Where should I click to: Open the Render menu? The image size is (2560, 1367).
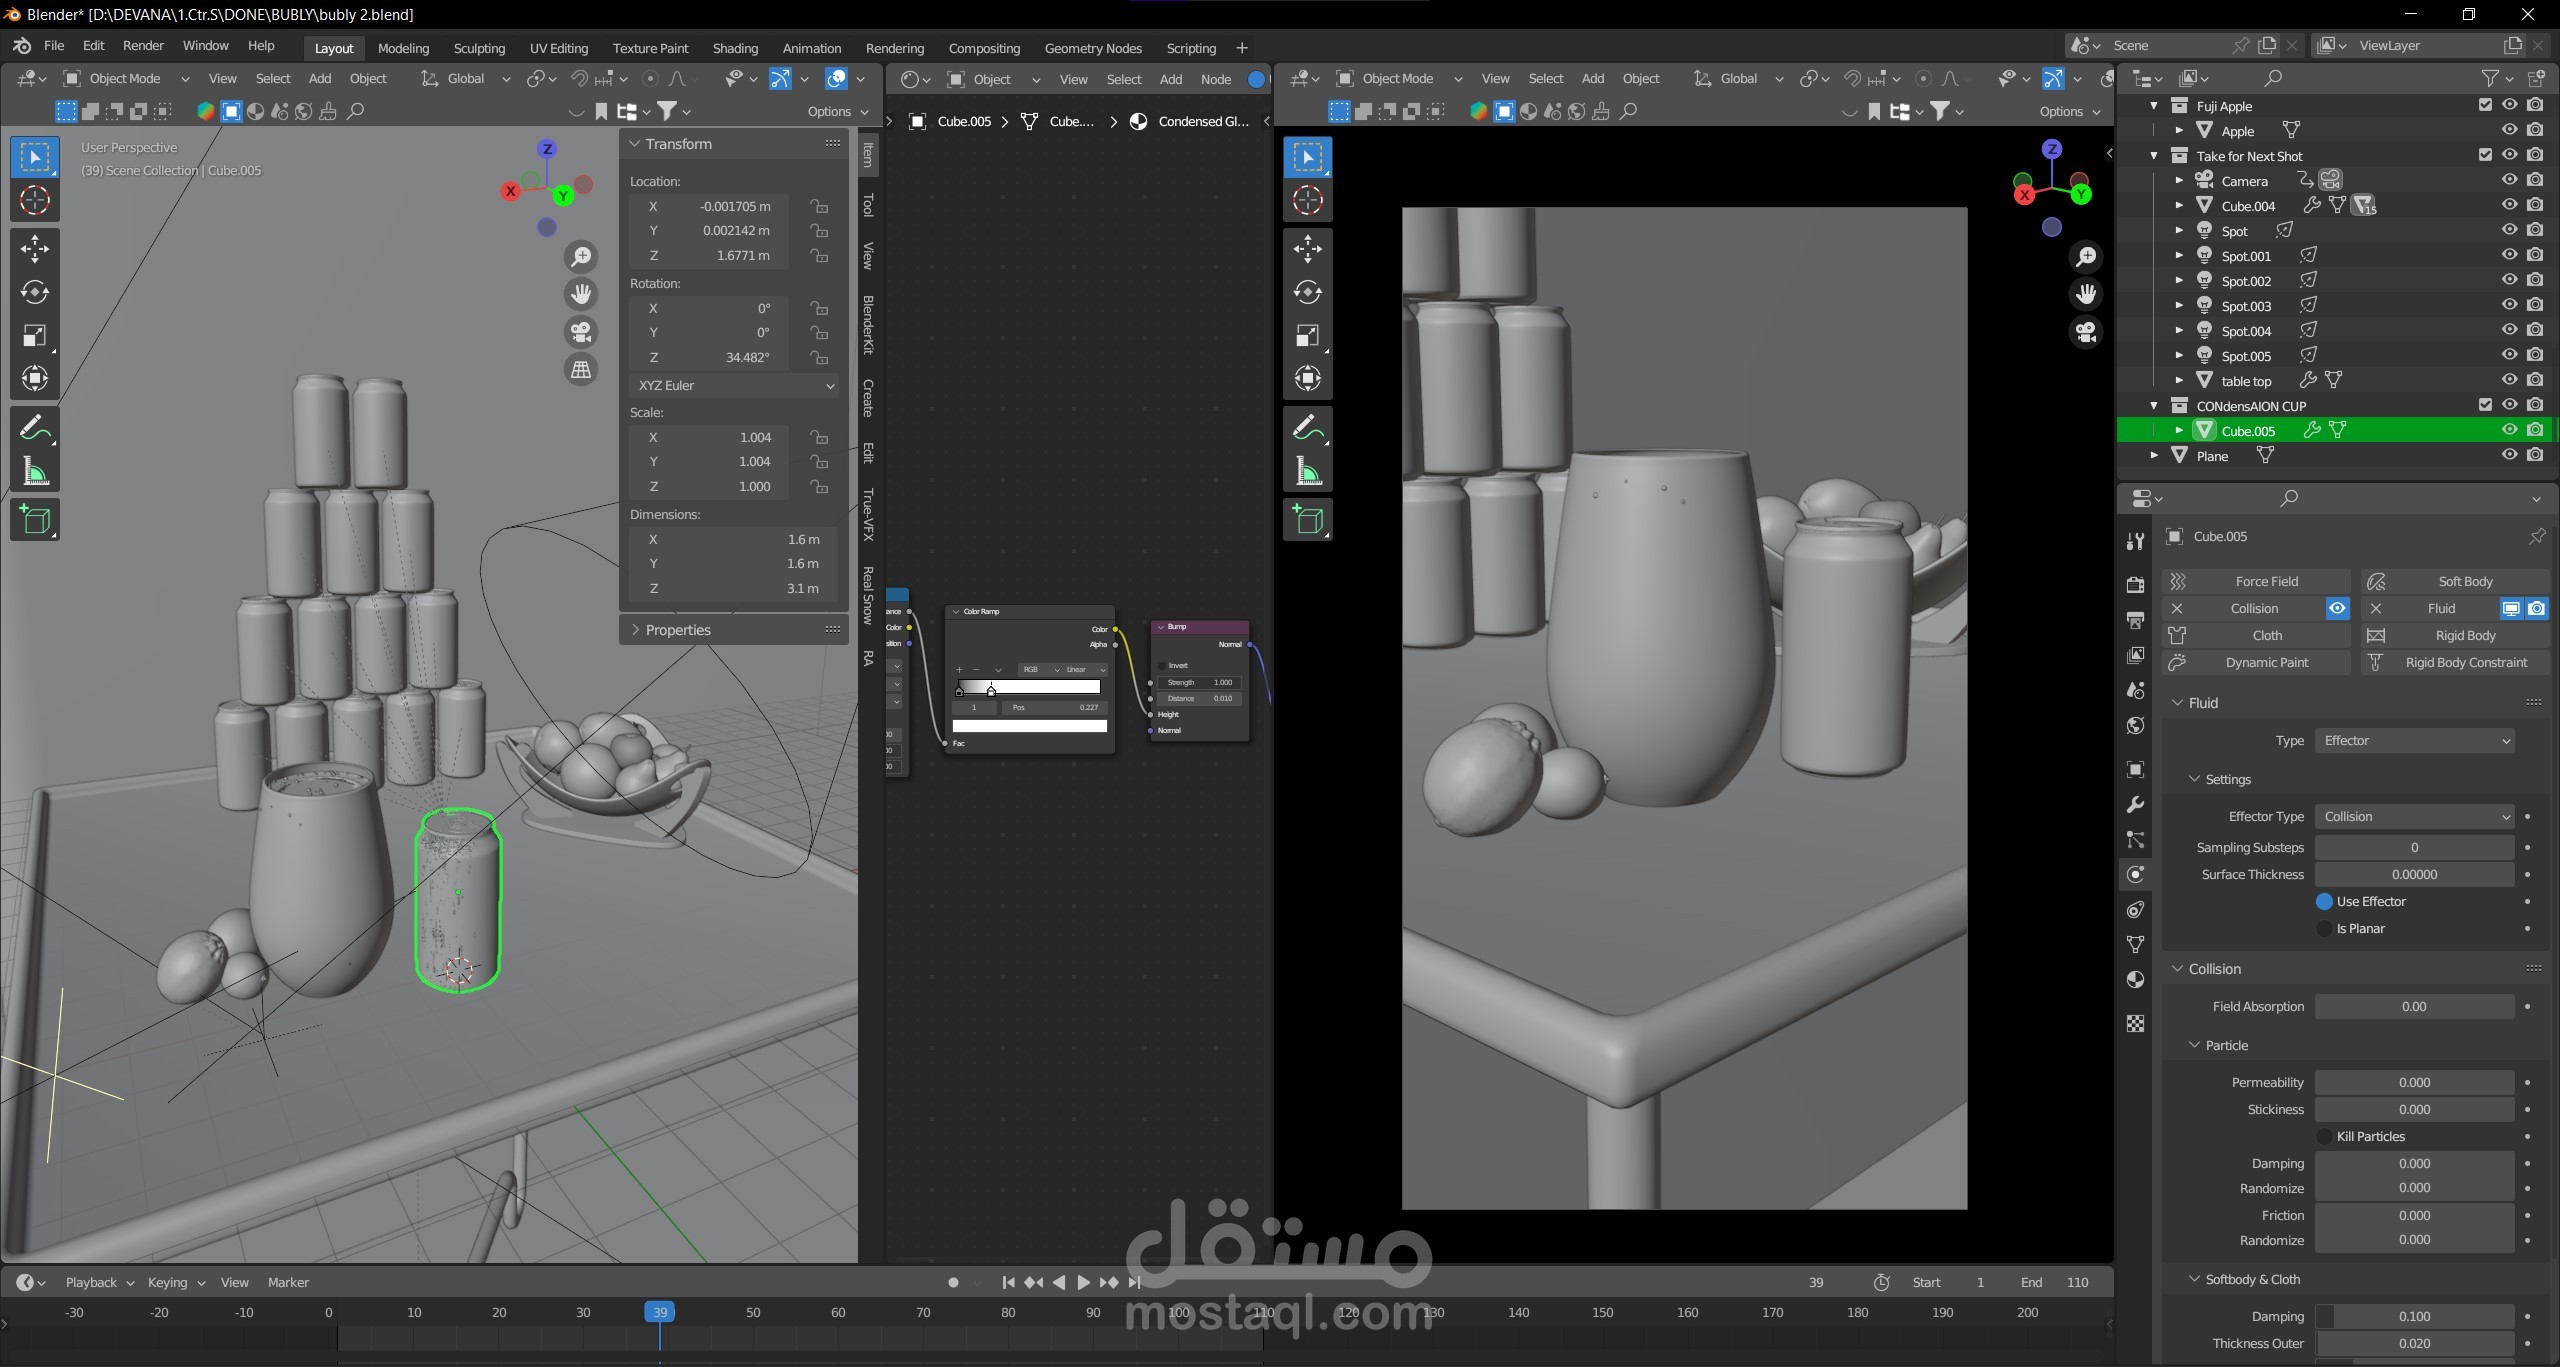[x=143, y=46]
